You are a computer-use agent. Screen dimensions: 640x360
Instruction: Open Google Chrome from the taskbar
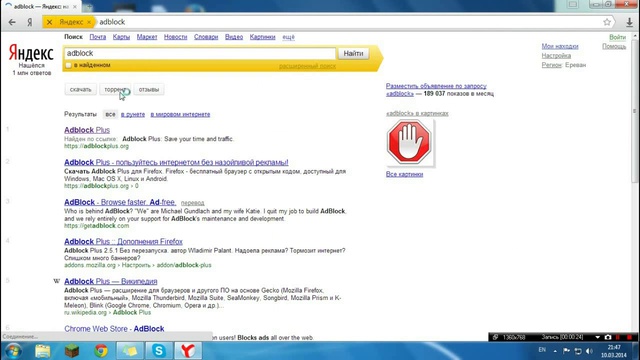click(101, 351)
